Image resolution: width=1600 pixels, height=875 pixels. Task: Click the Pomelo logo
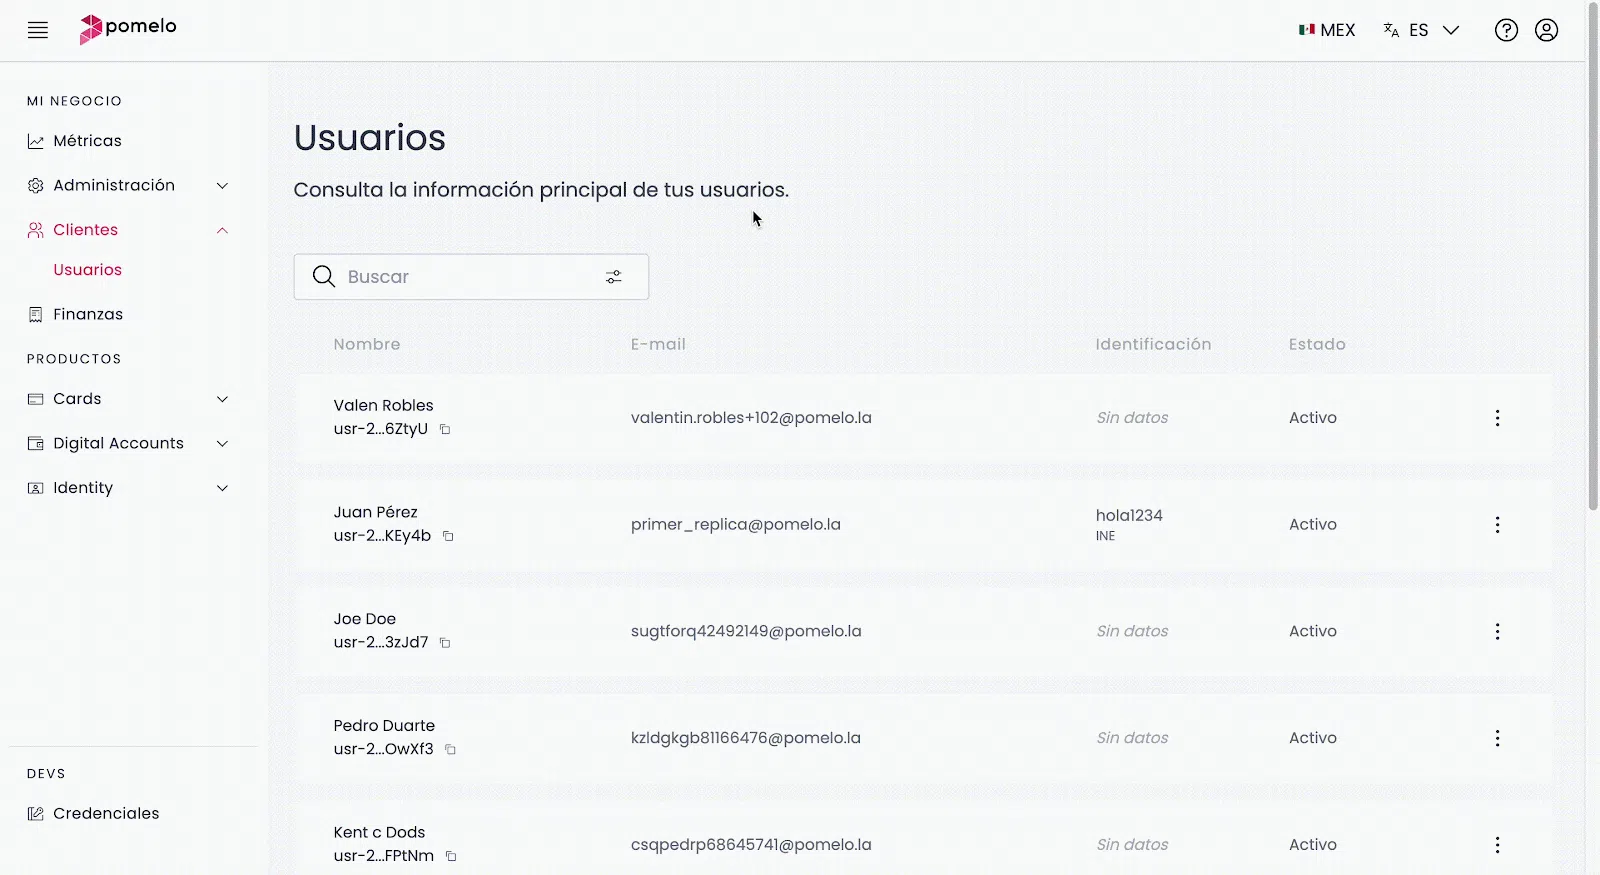[x=128, y=29]
